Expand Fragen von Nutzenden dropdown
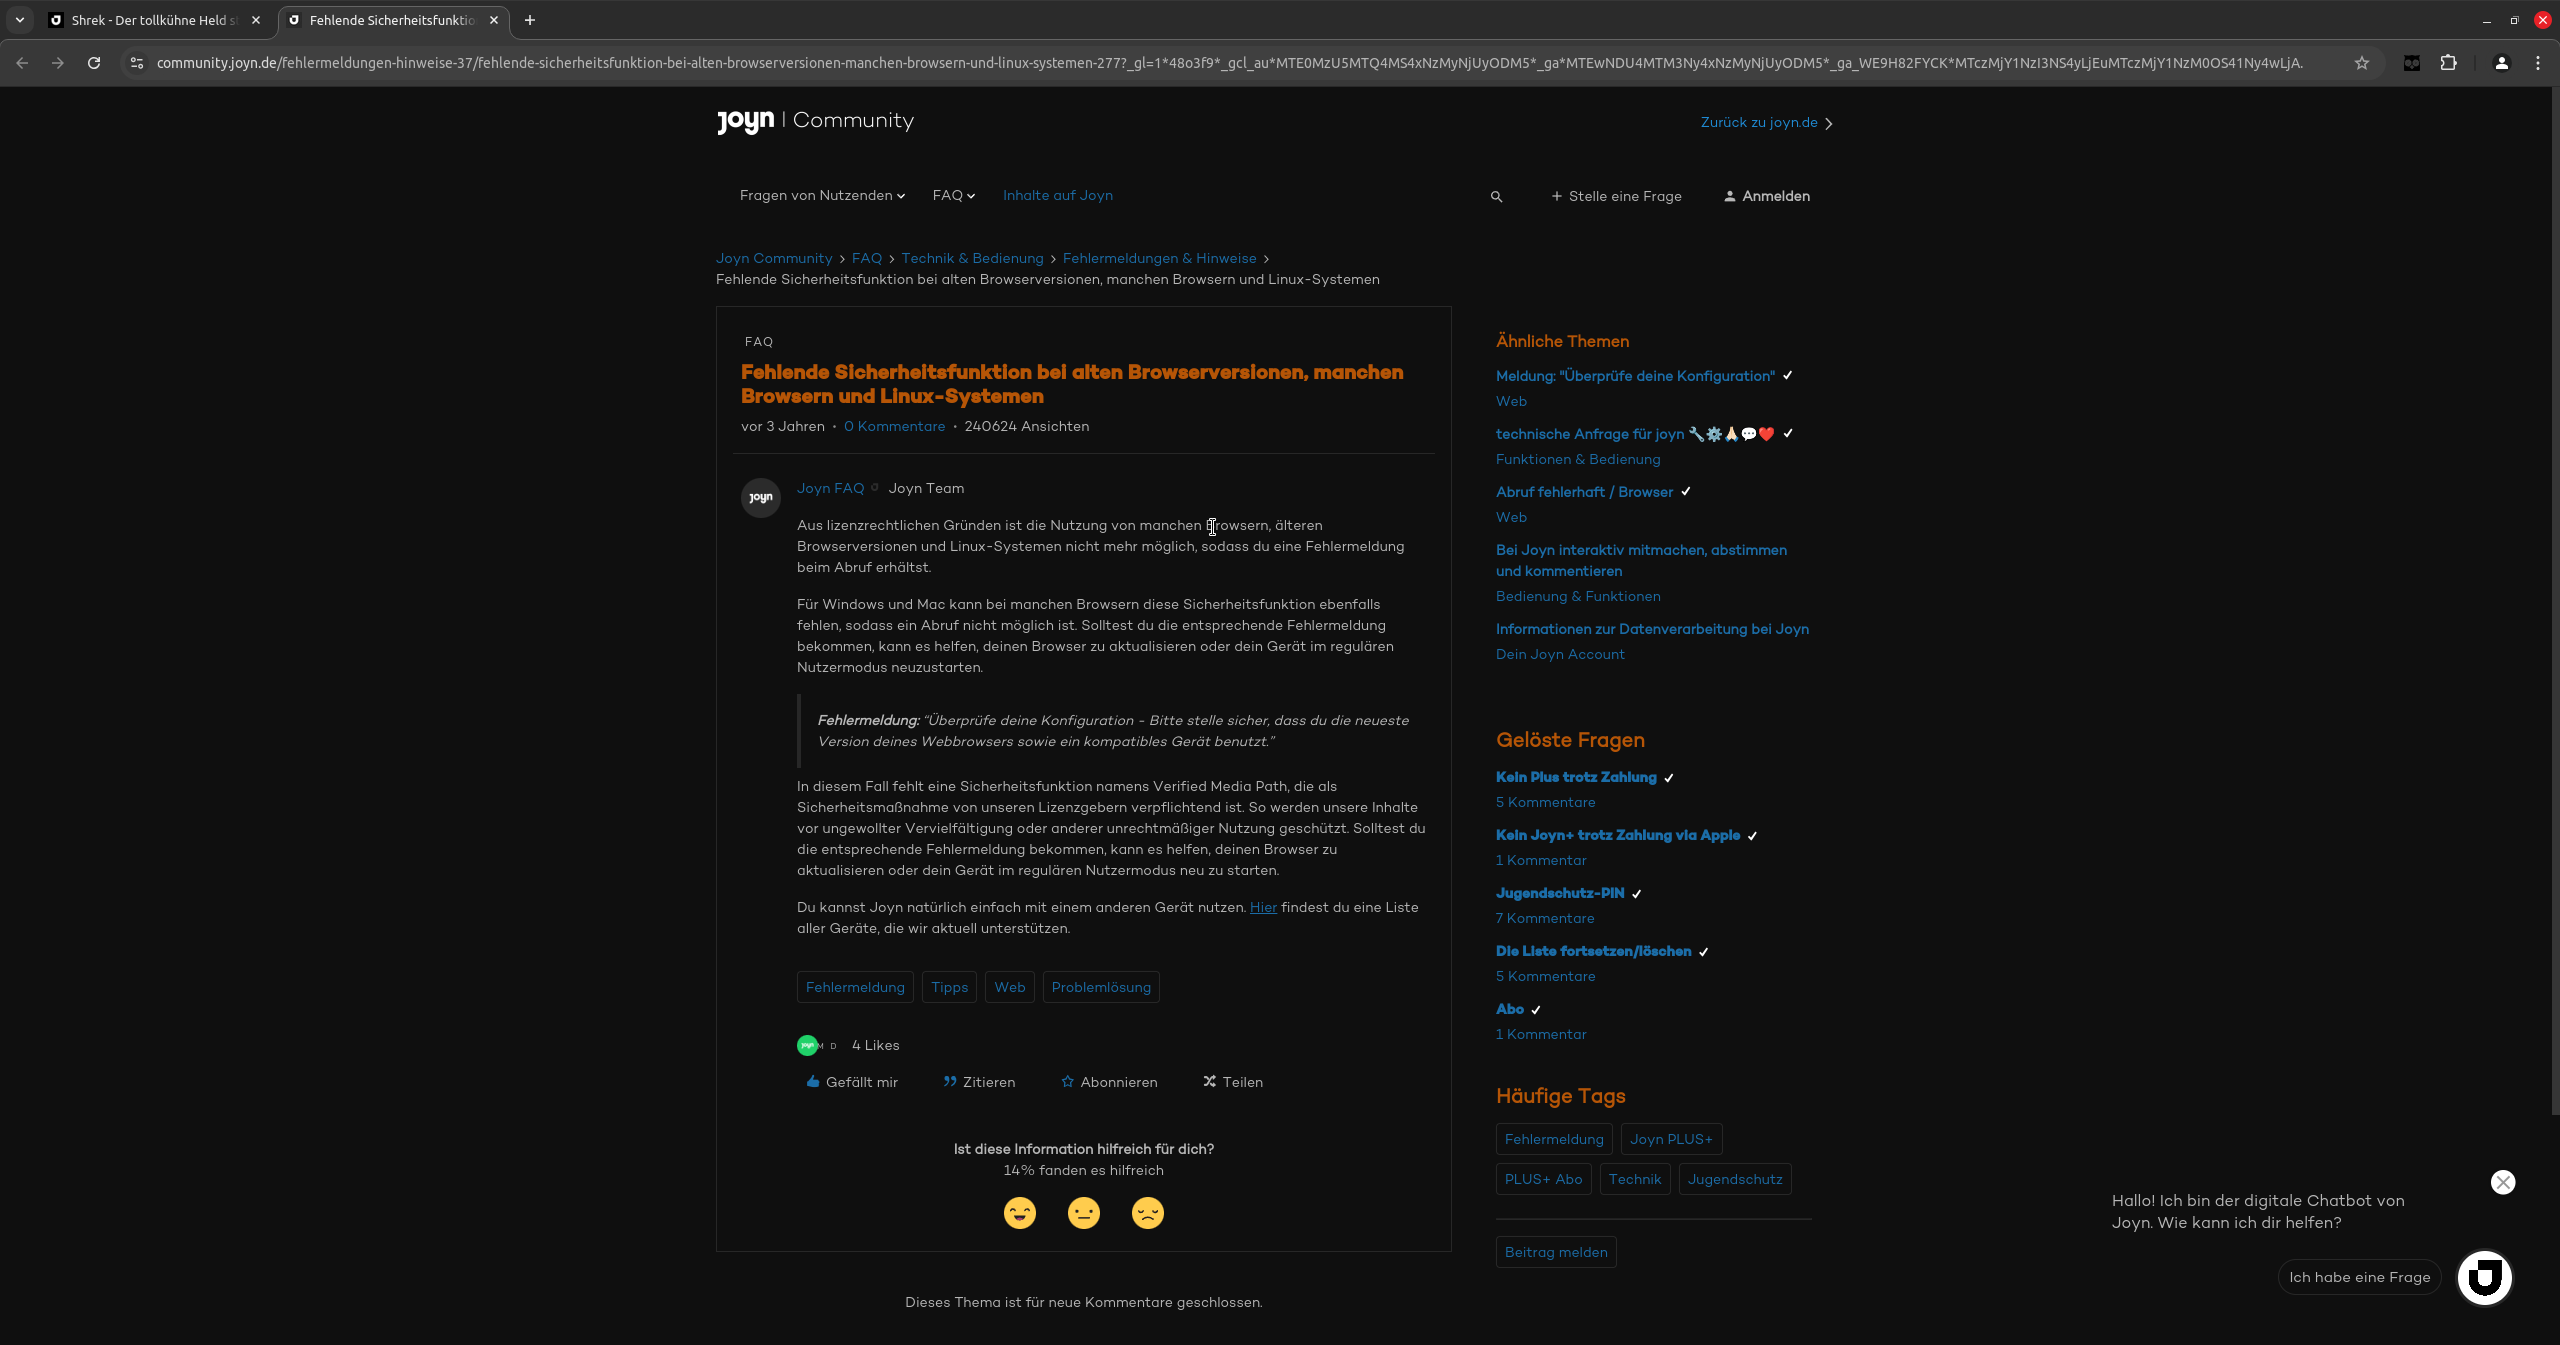Screen dimensions: 2560x1345 822,196
